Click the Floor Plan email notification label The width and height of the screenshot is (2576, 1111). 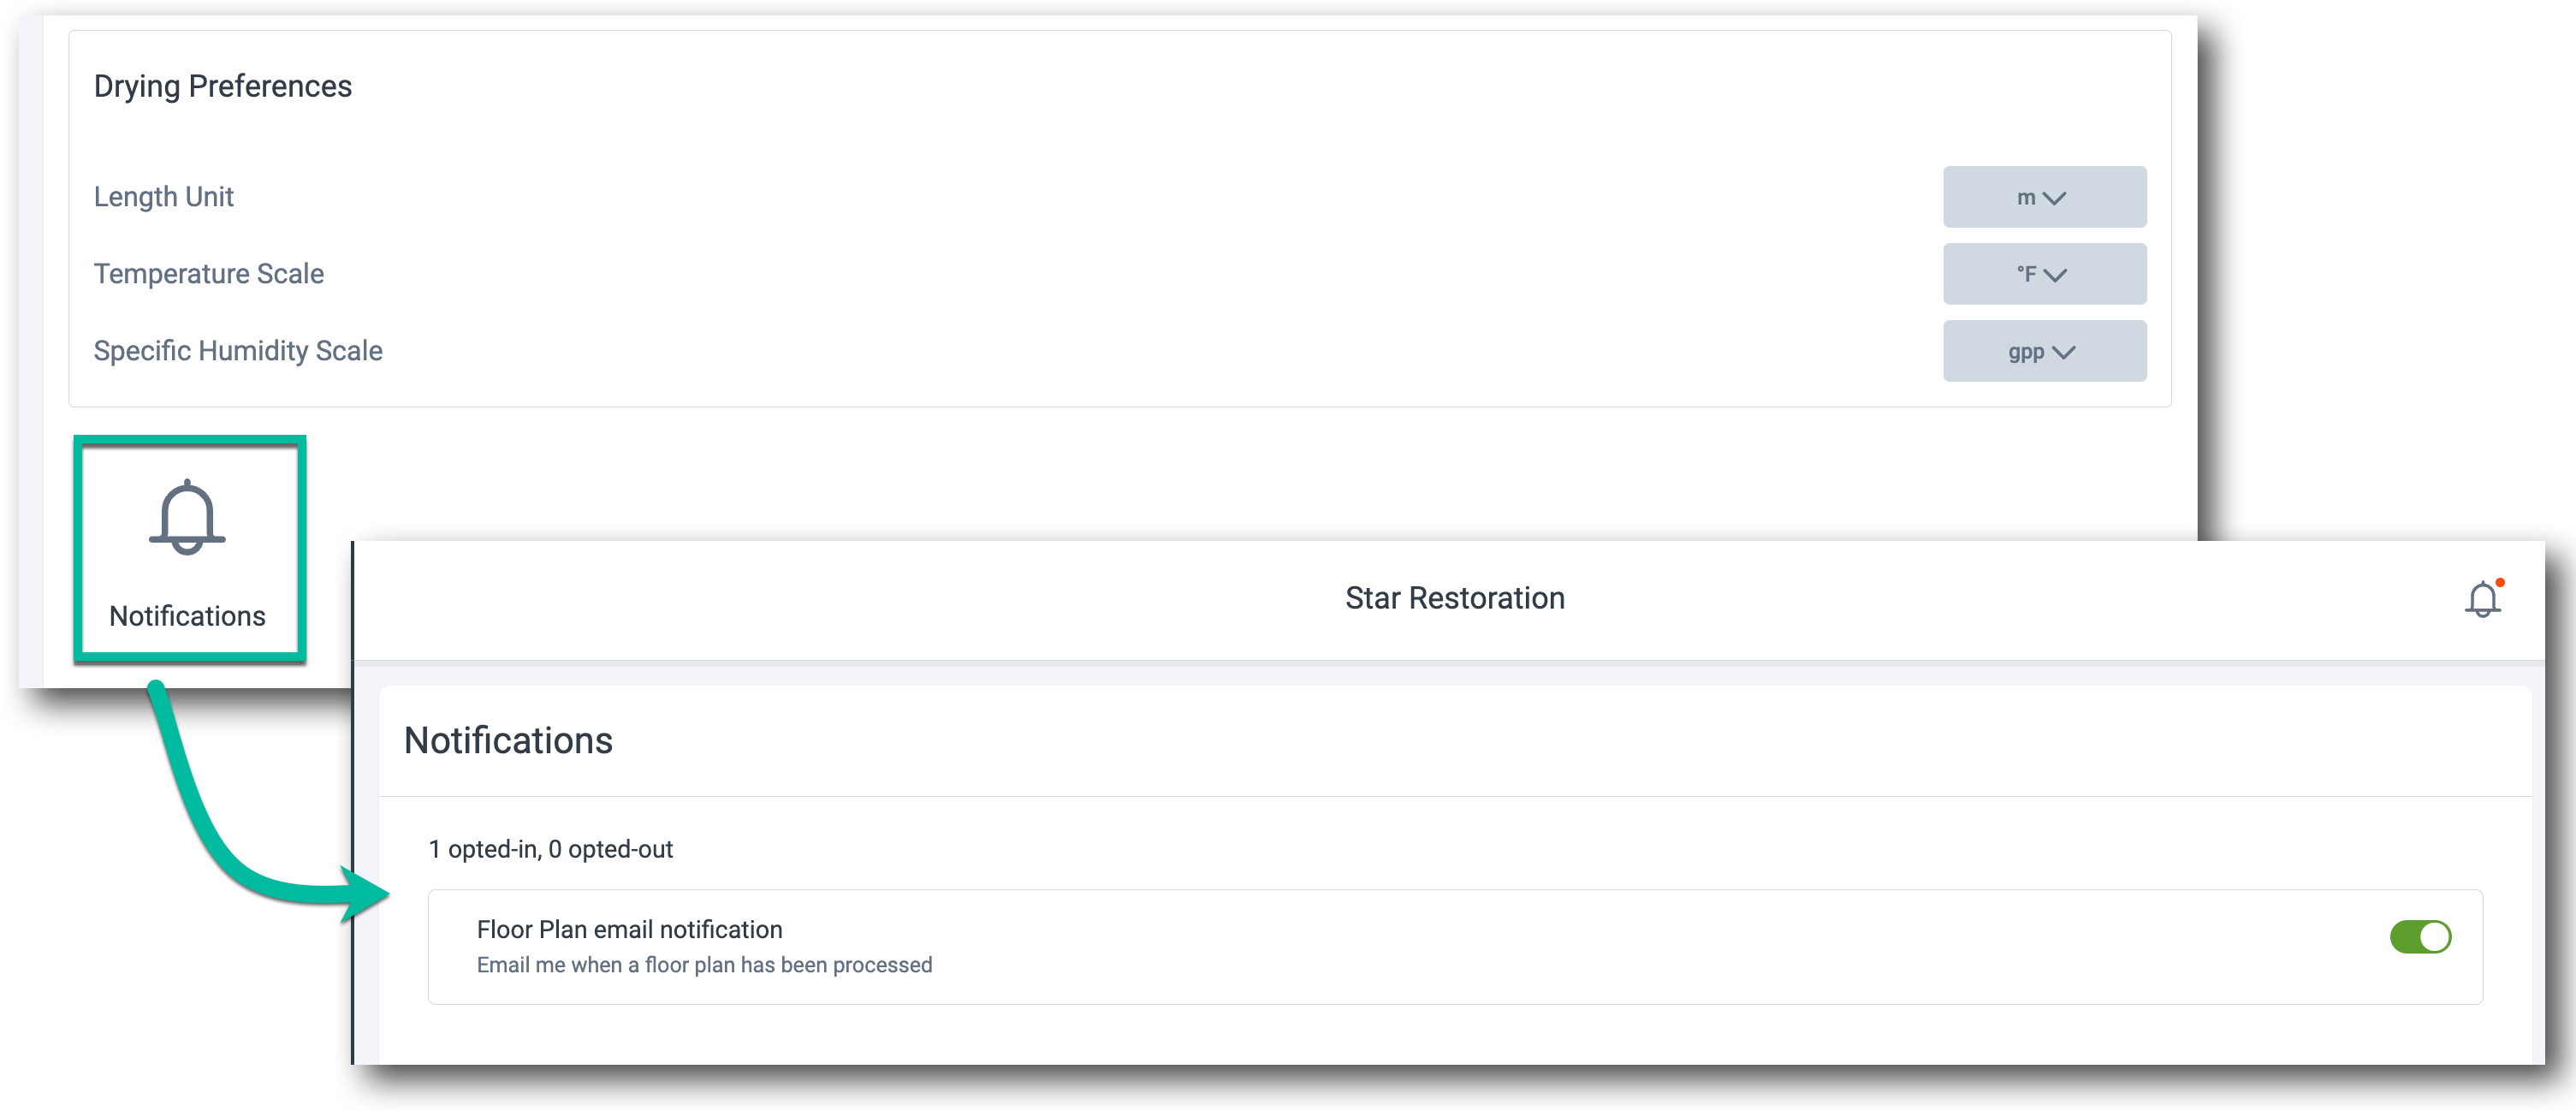pyautogui.click(x=629, y=929)
